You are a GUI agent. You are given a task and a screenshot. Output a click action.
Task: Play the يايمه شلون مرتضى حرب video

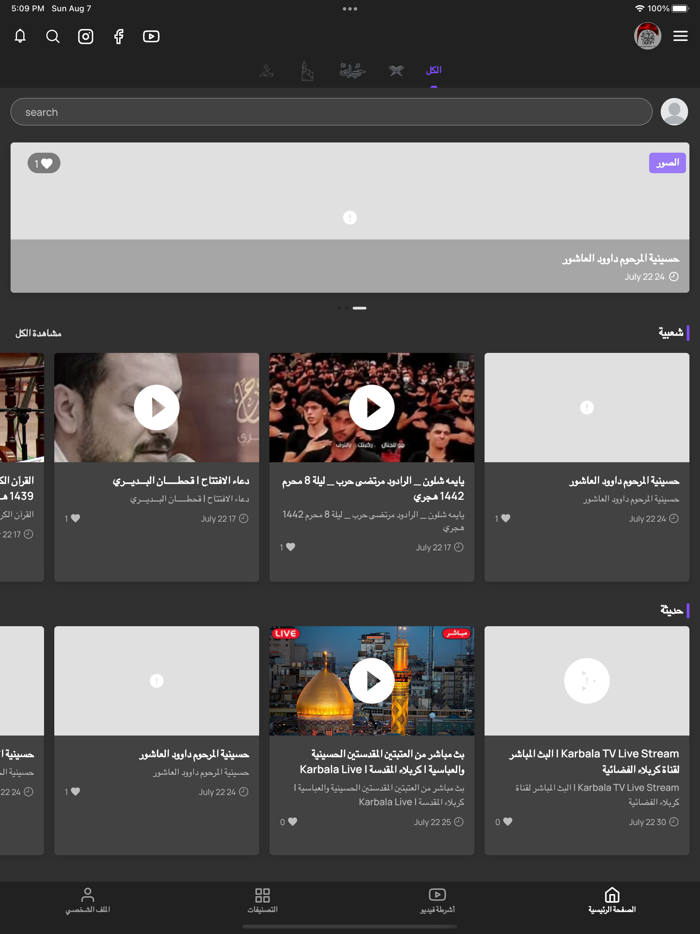pyautogui.click(x=372, y=407)
